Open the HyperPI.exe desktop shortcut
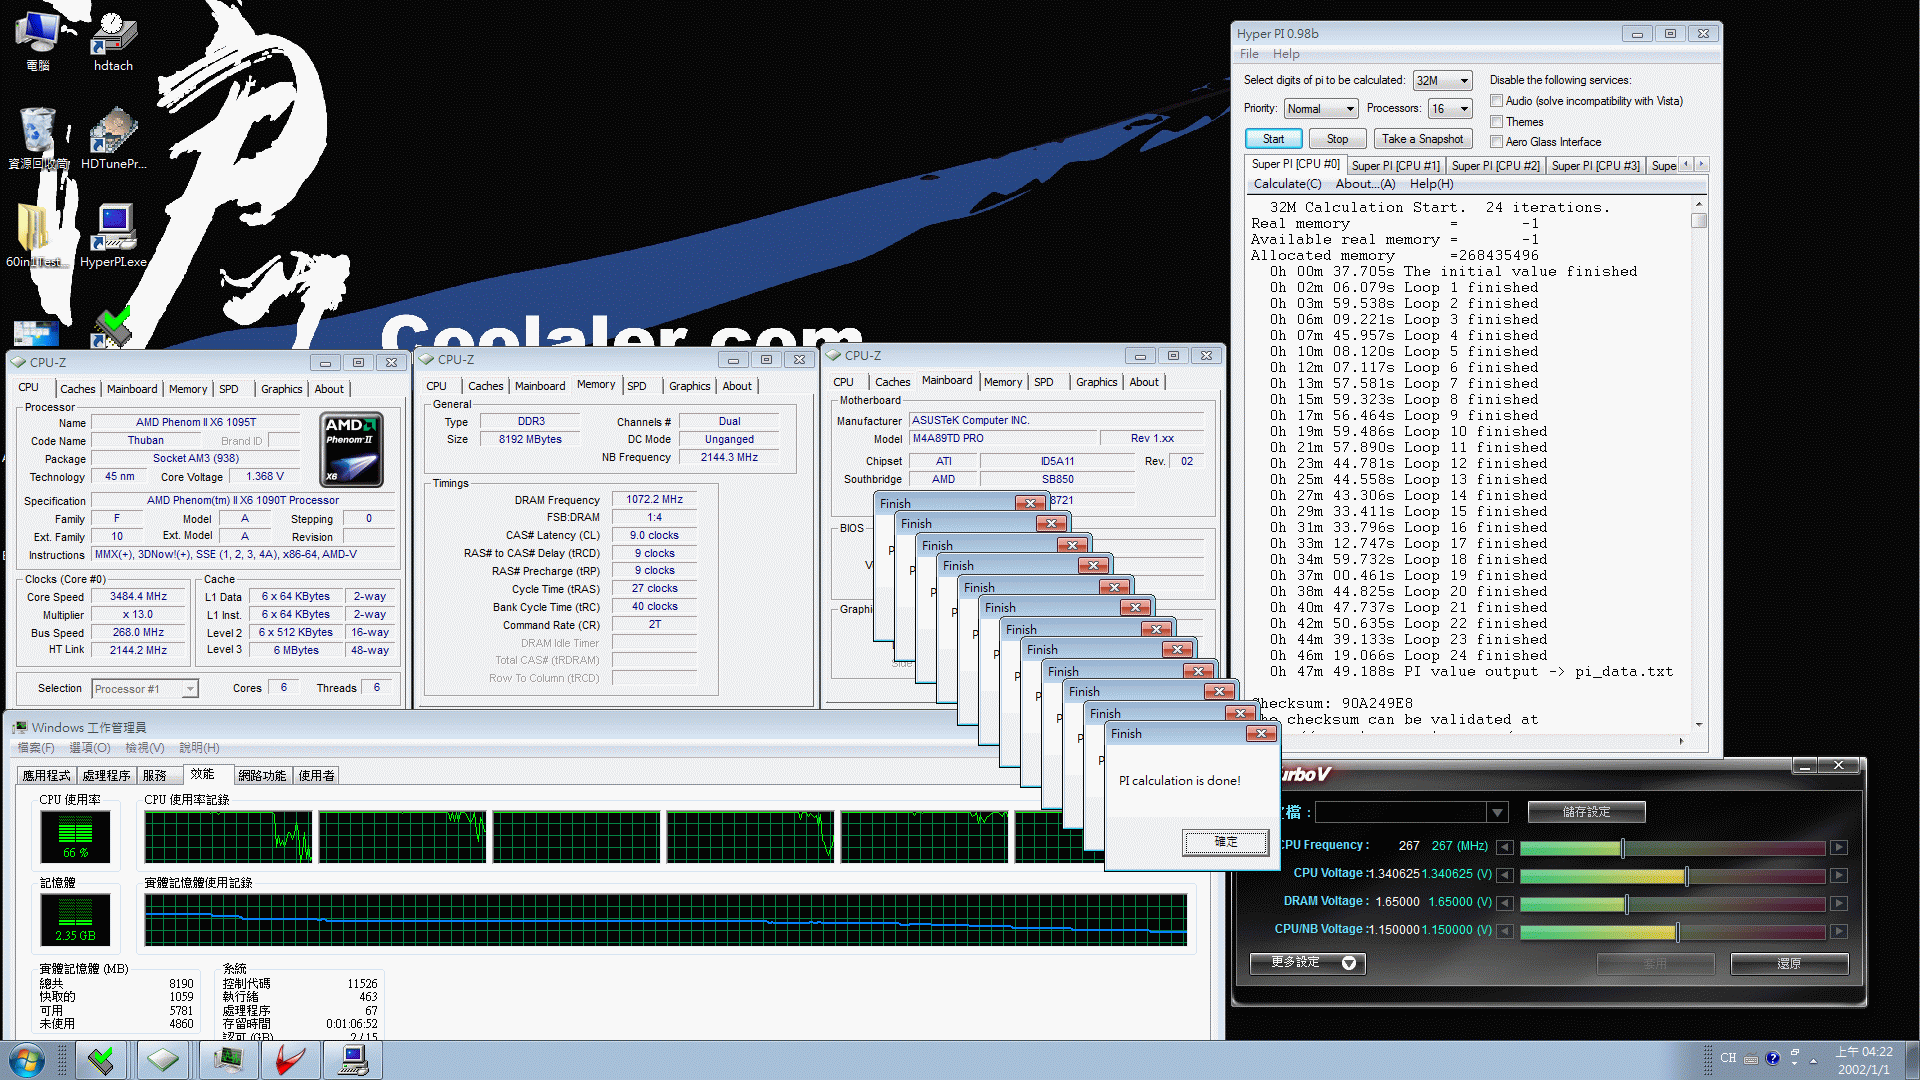 [x=113, y=236]
